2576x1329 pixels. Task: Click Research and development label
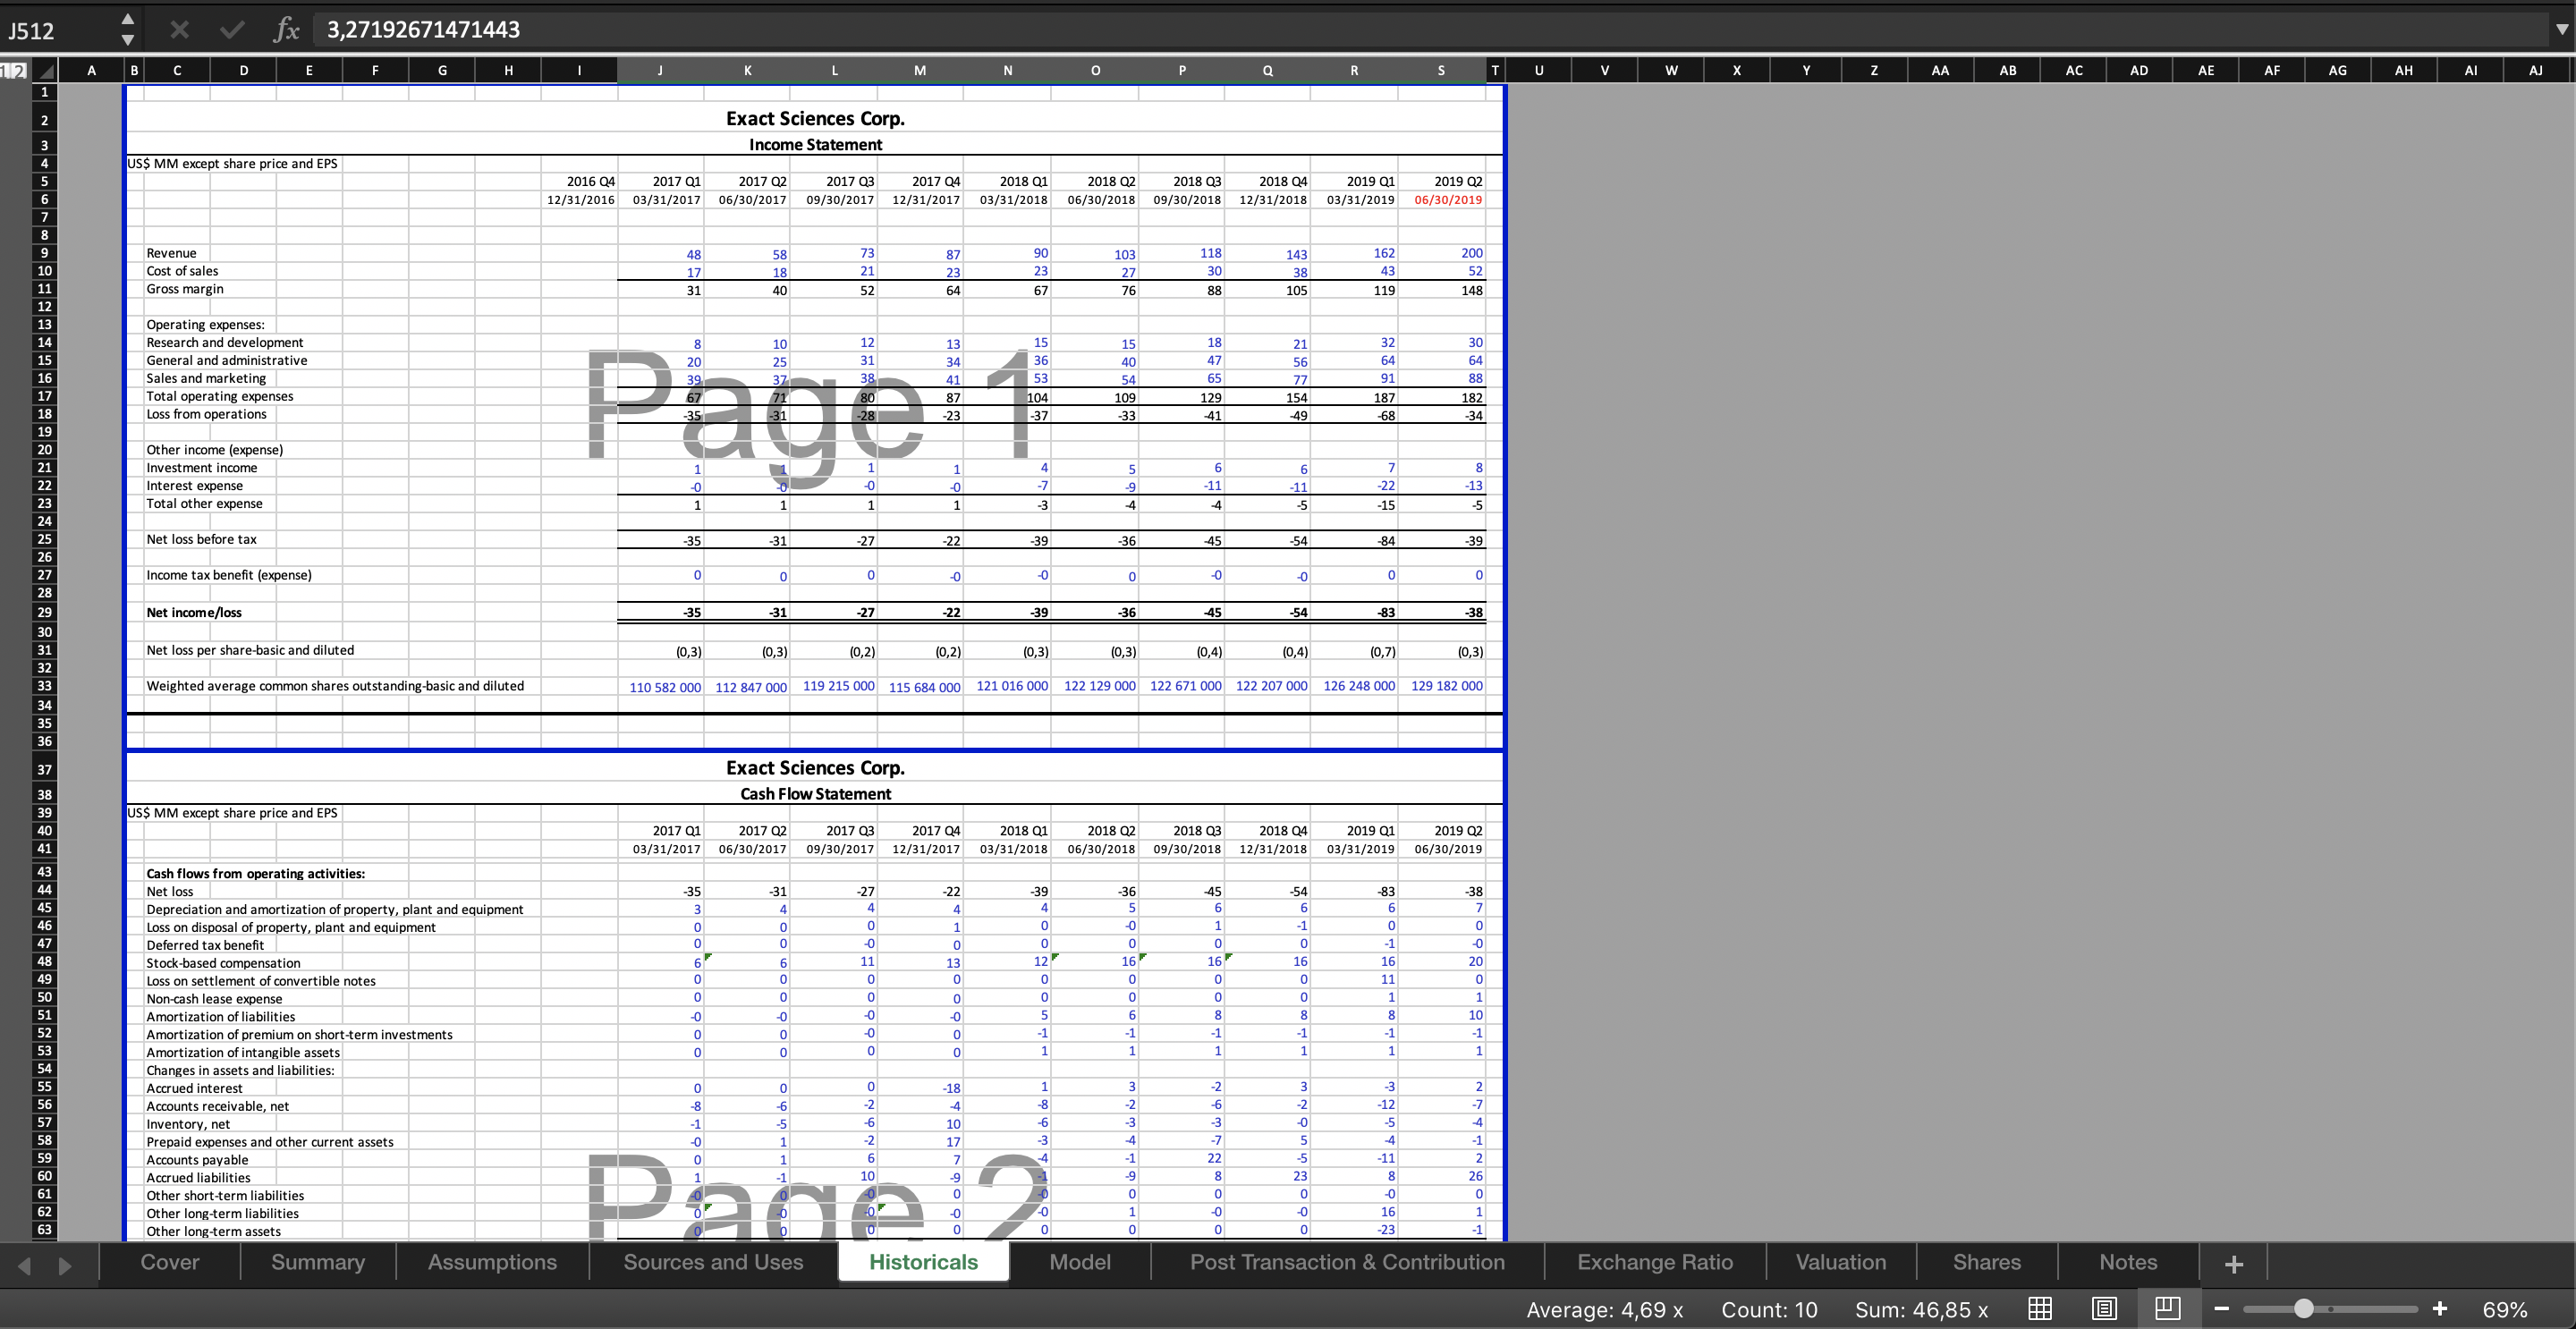225,342
